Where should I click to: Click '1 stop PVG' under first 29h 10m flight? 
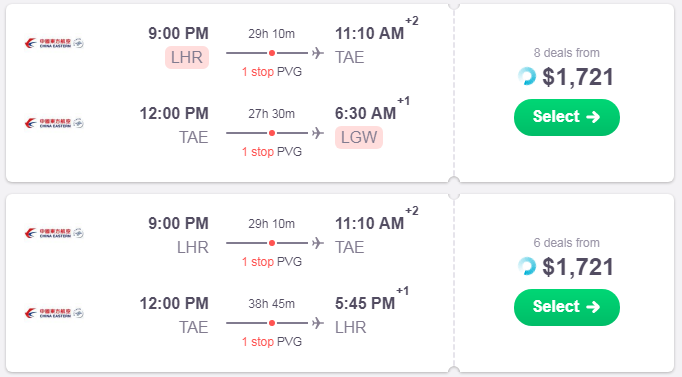pyautogui.click(x=272, y=72)
